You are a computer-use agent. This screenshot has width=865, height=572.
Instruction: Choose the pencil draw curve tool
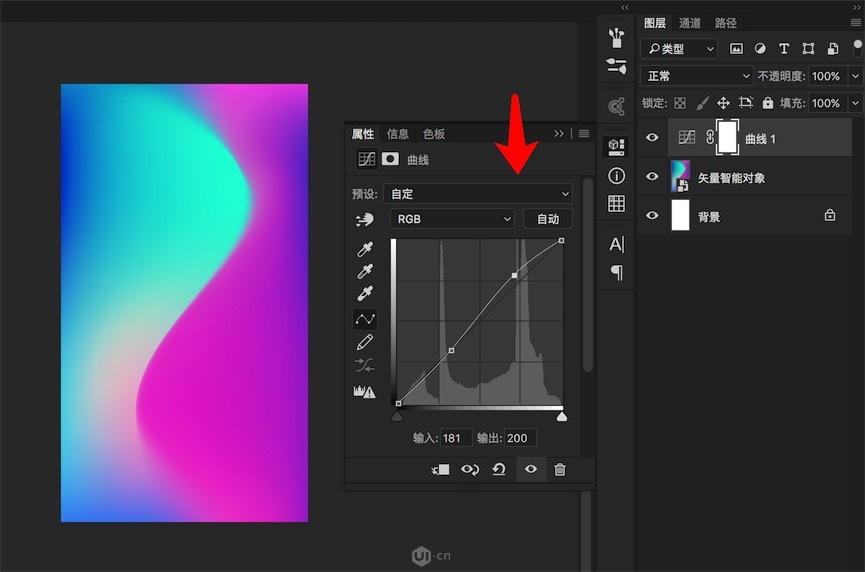pyautogui.click(x=365, y=342)
